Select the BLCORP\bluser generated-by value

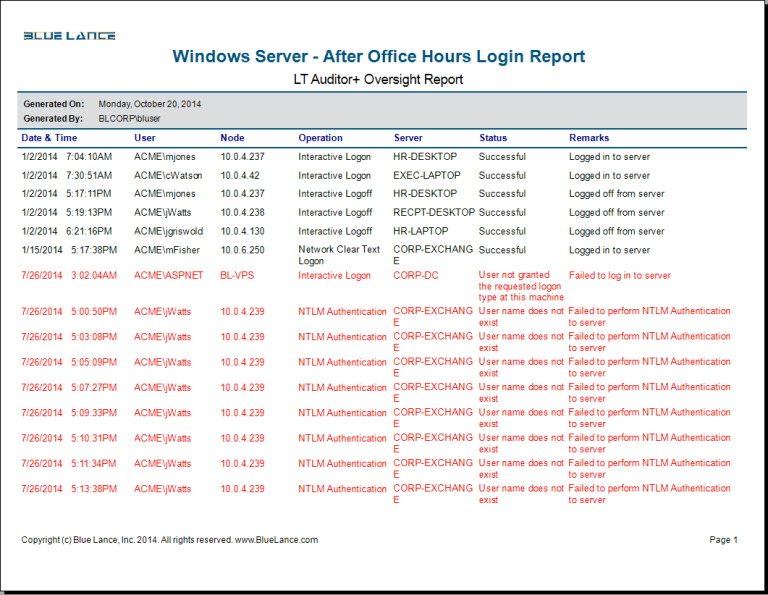(129, 118)
